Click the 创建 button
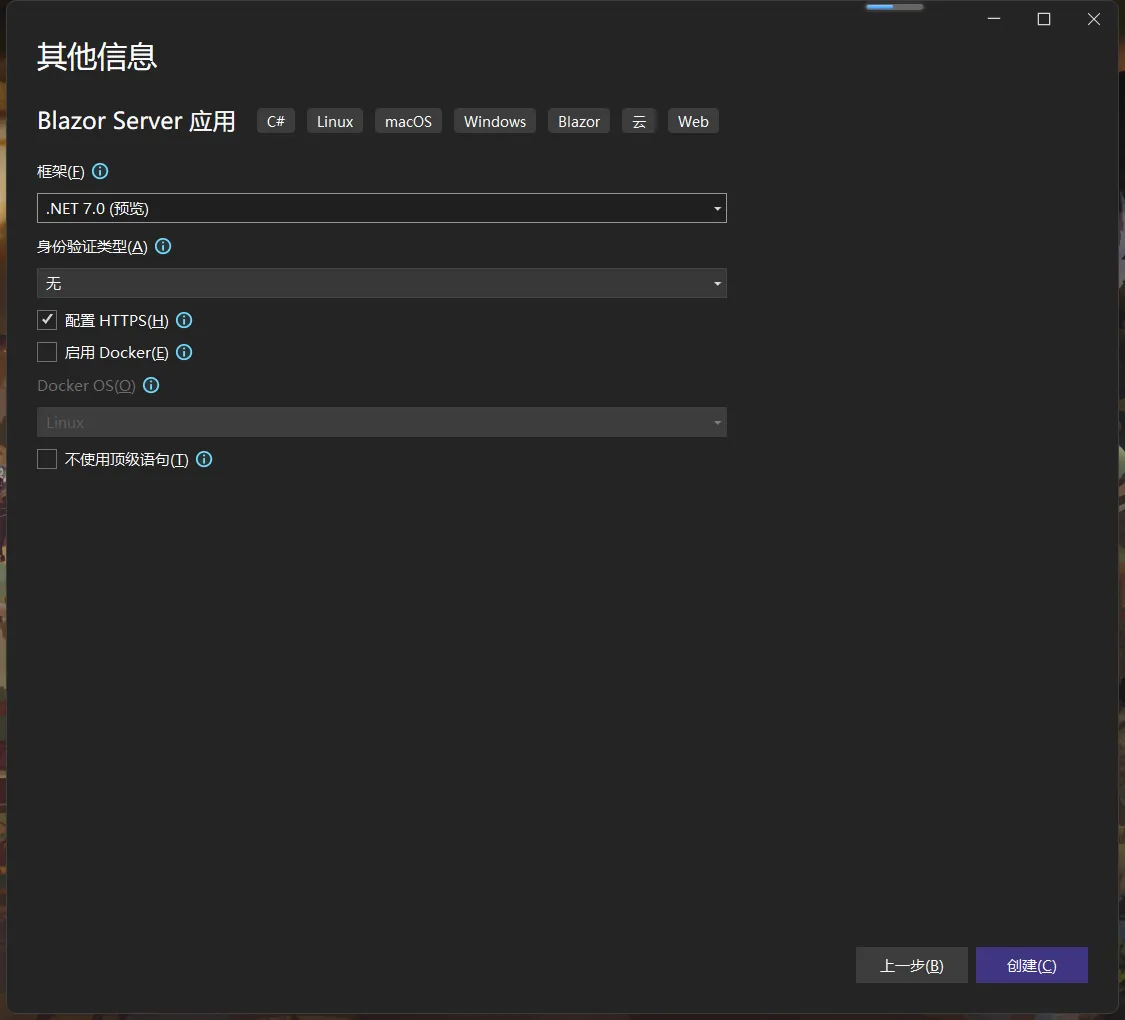This screenshot has height=1020, width=1125. point(1031,965)
